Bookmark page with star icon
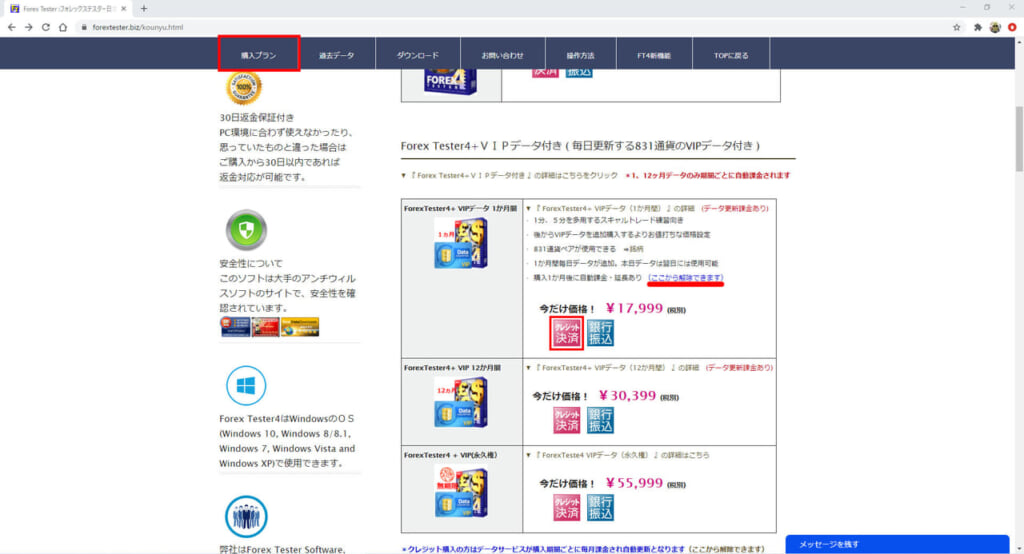1024x554 pixels. (957, 27)
